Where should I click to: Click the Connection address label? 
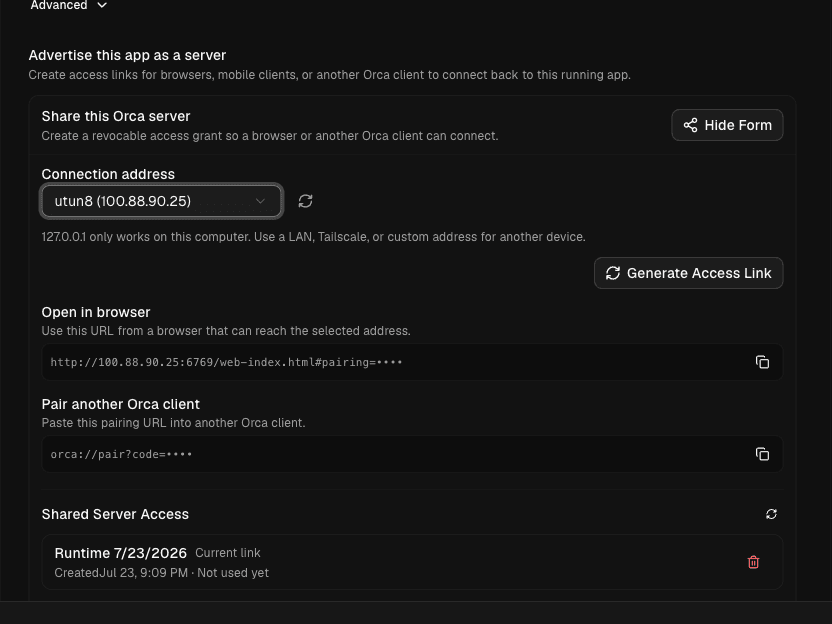[x=108, y=174]
